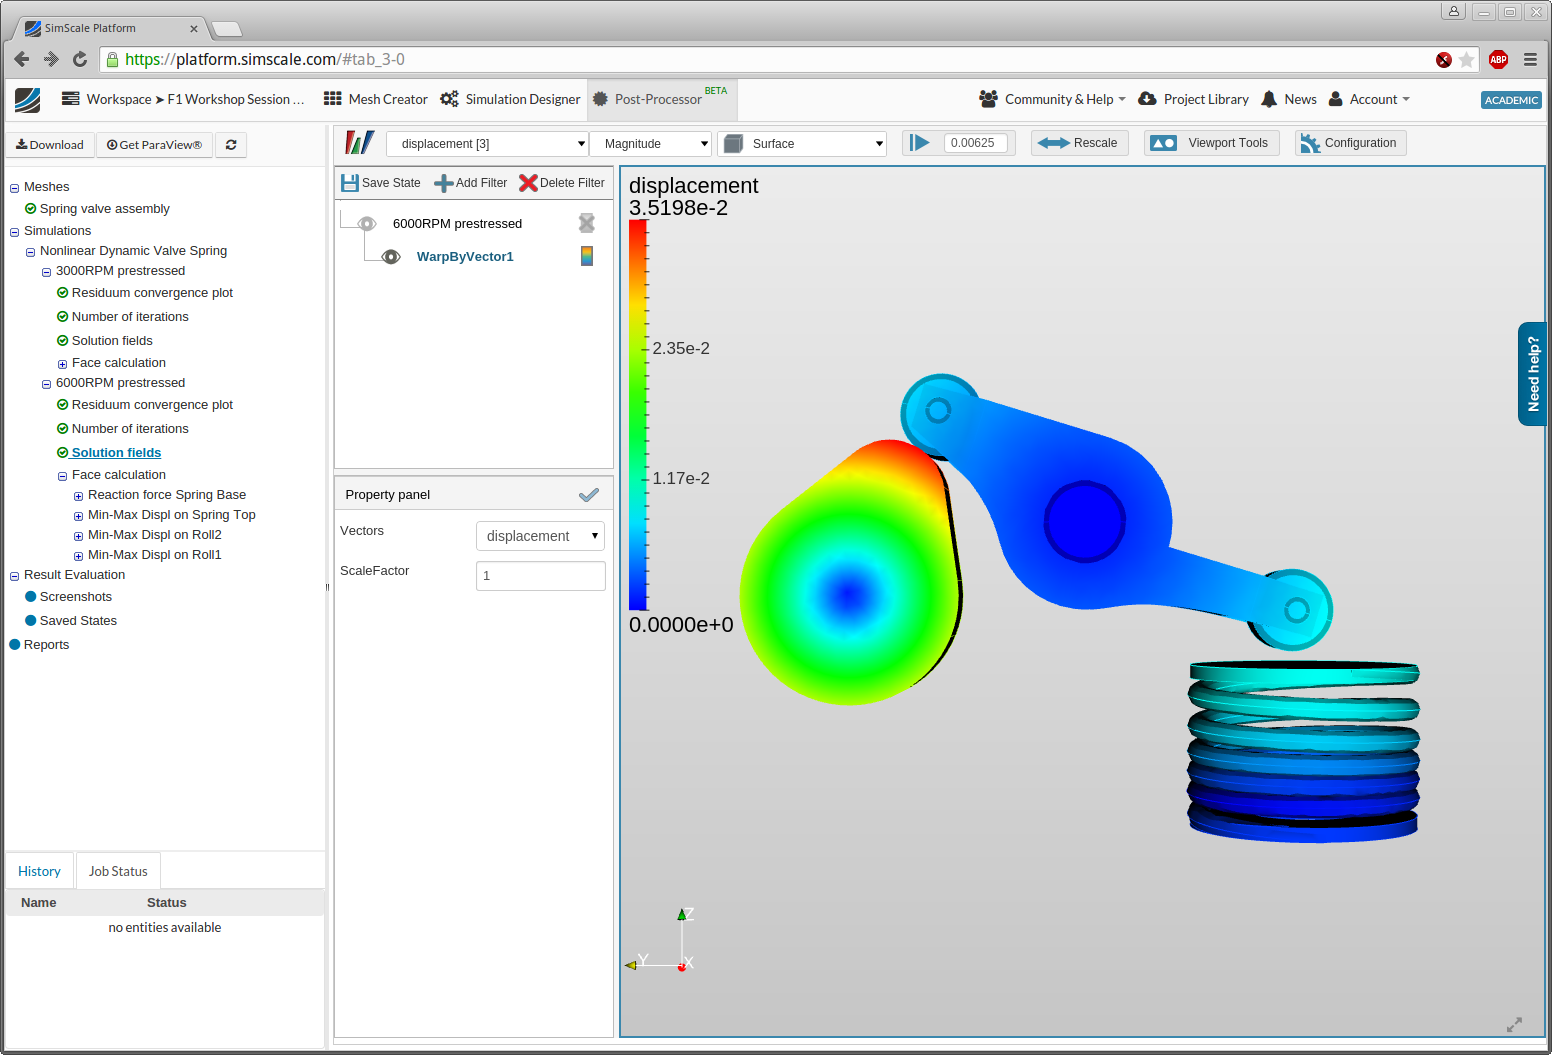Screen dimensions: 1552x1055
Task: Open the Configuration settings
Action: tap(1350, 143)
